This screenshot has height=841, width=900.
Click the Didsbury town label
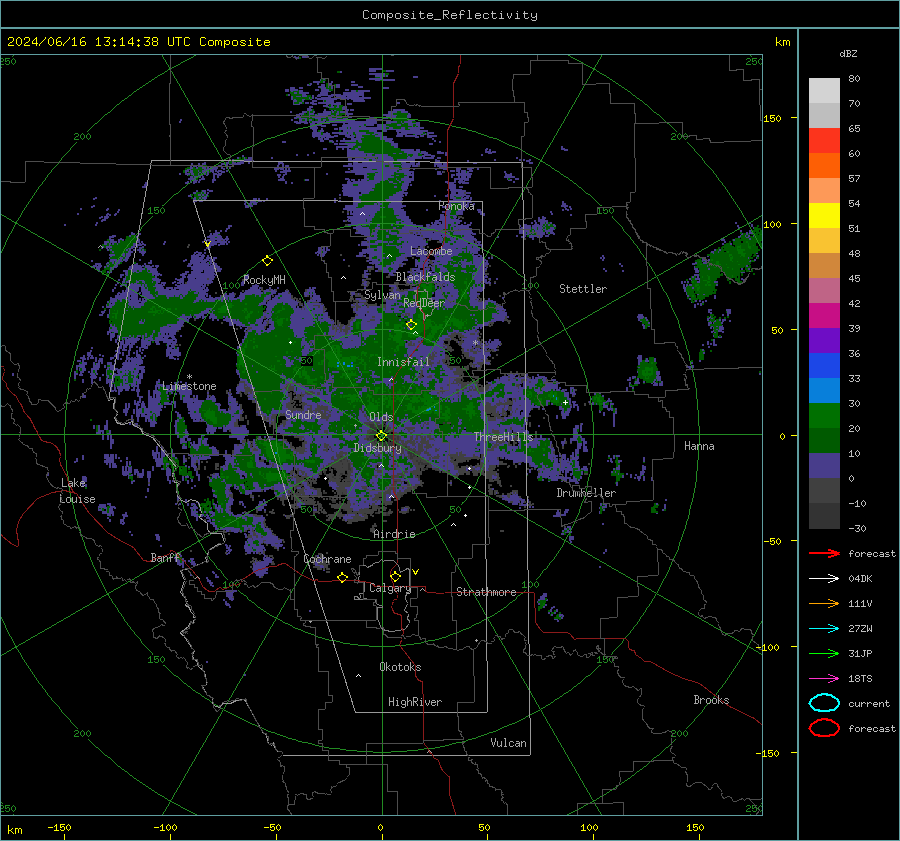[x=377, y=448]
